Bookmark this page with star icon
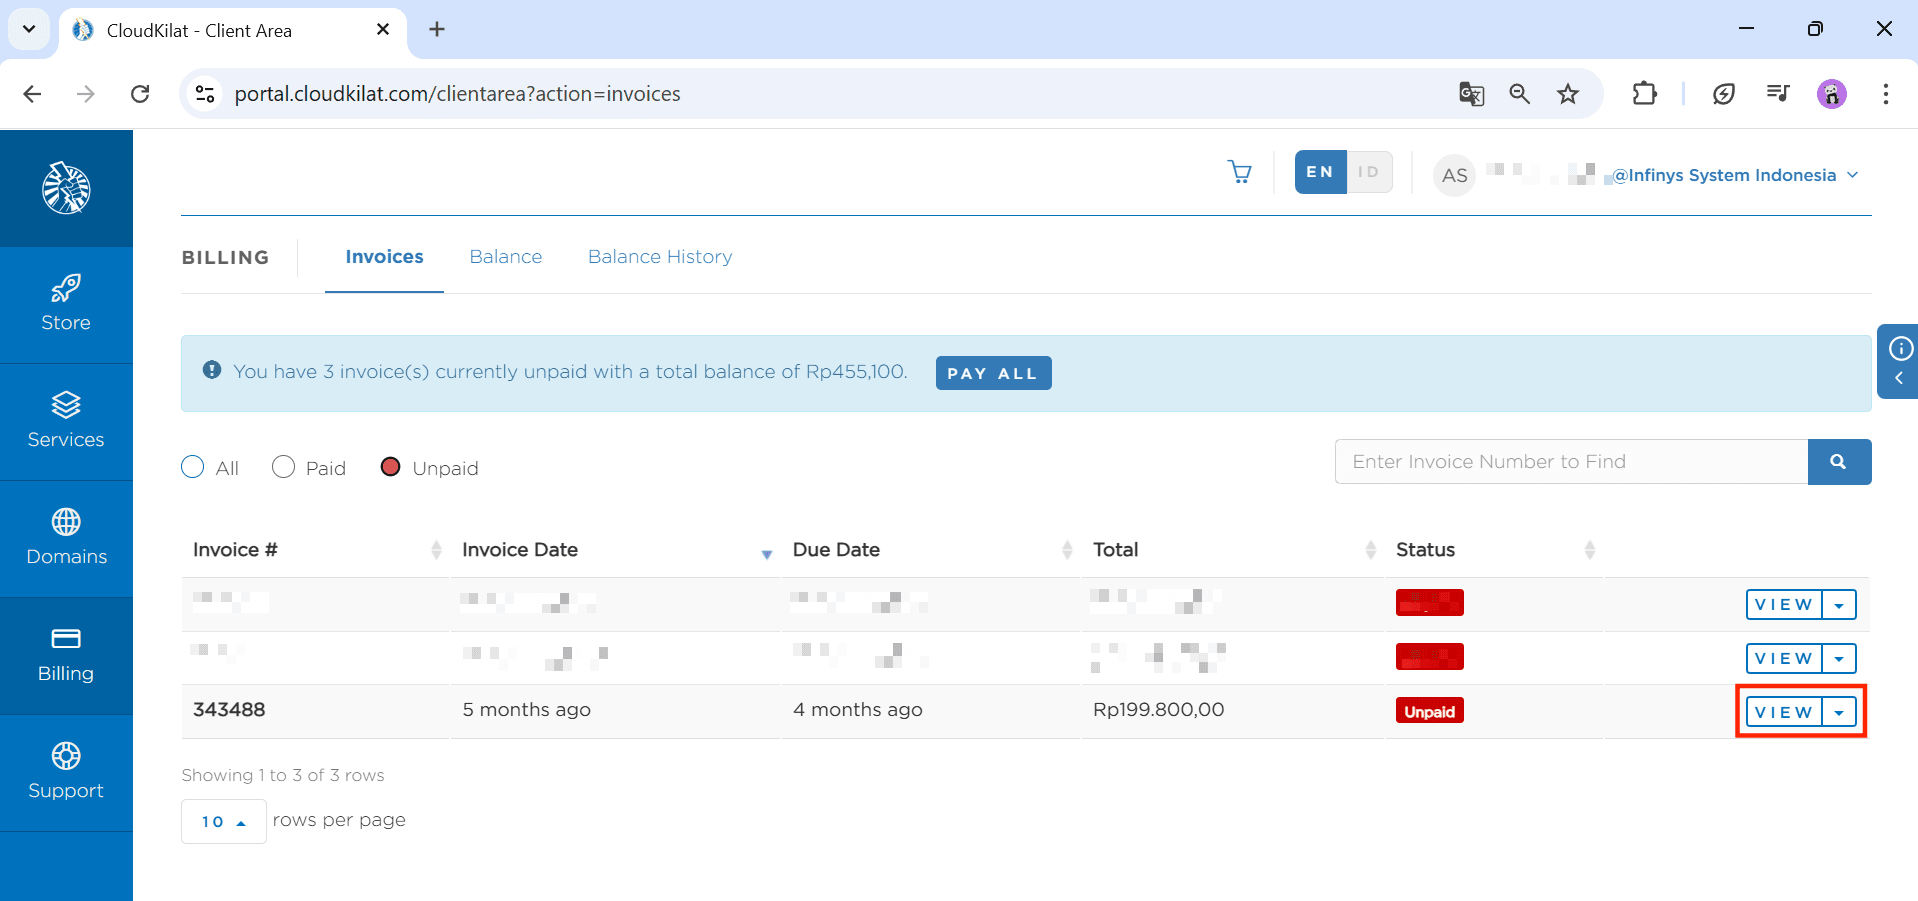 coord(1567,94)
